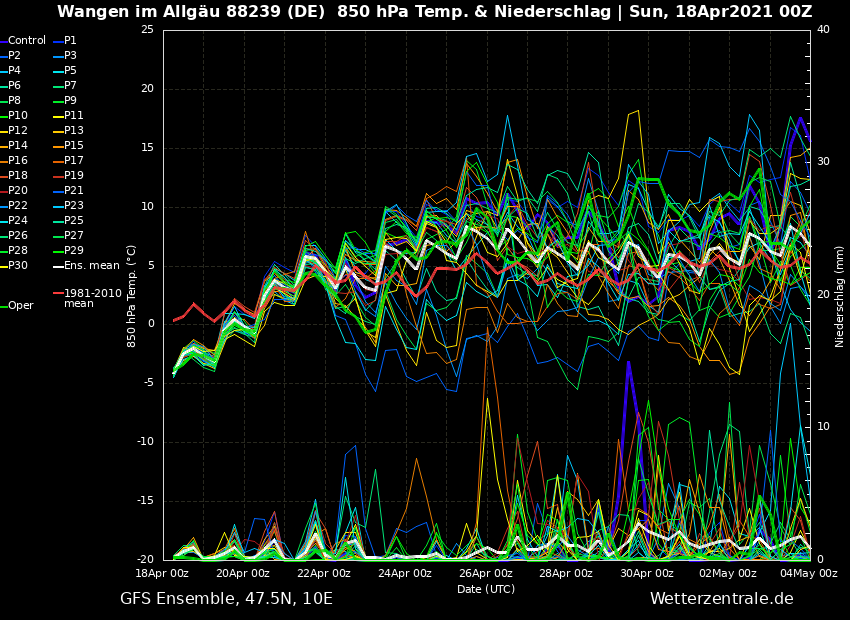Click the 850 hPa Temp. (°C) axis label
The image size is (850, 620).
(132, 296)
